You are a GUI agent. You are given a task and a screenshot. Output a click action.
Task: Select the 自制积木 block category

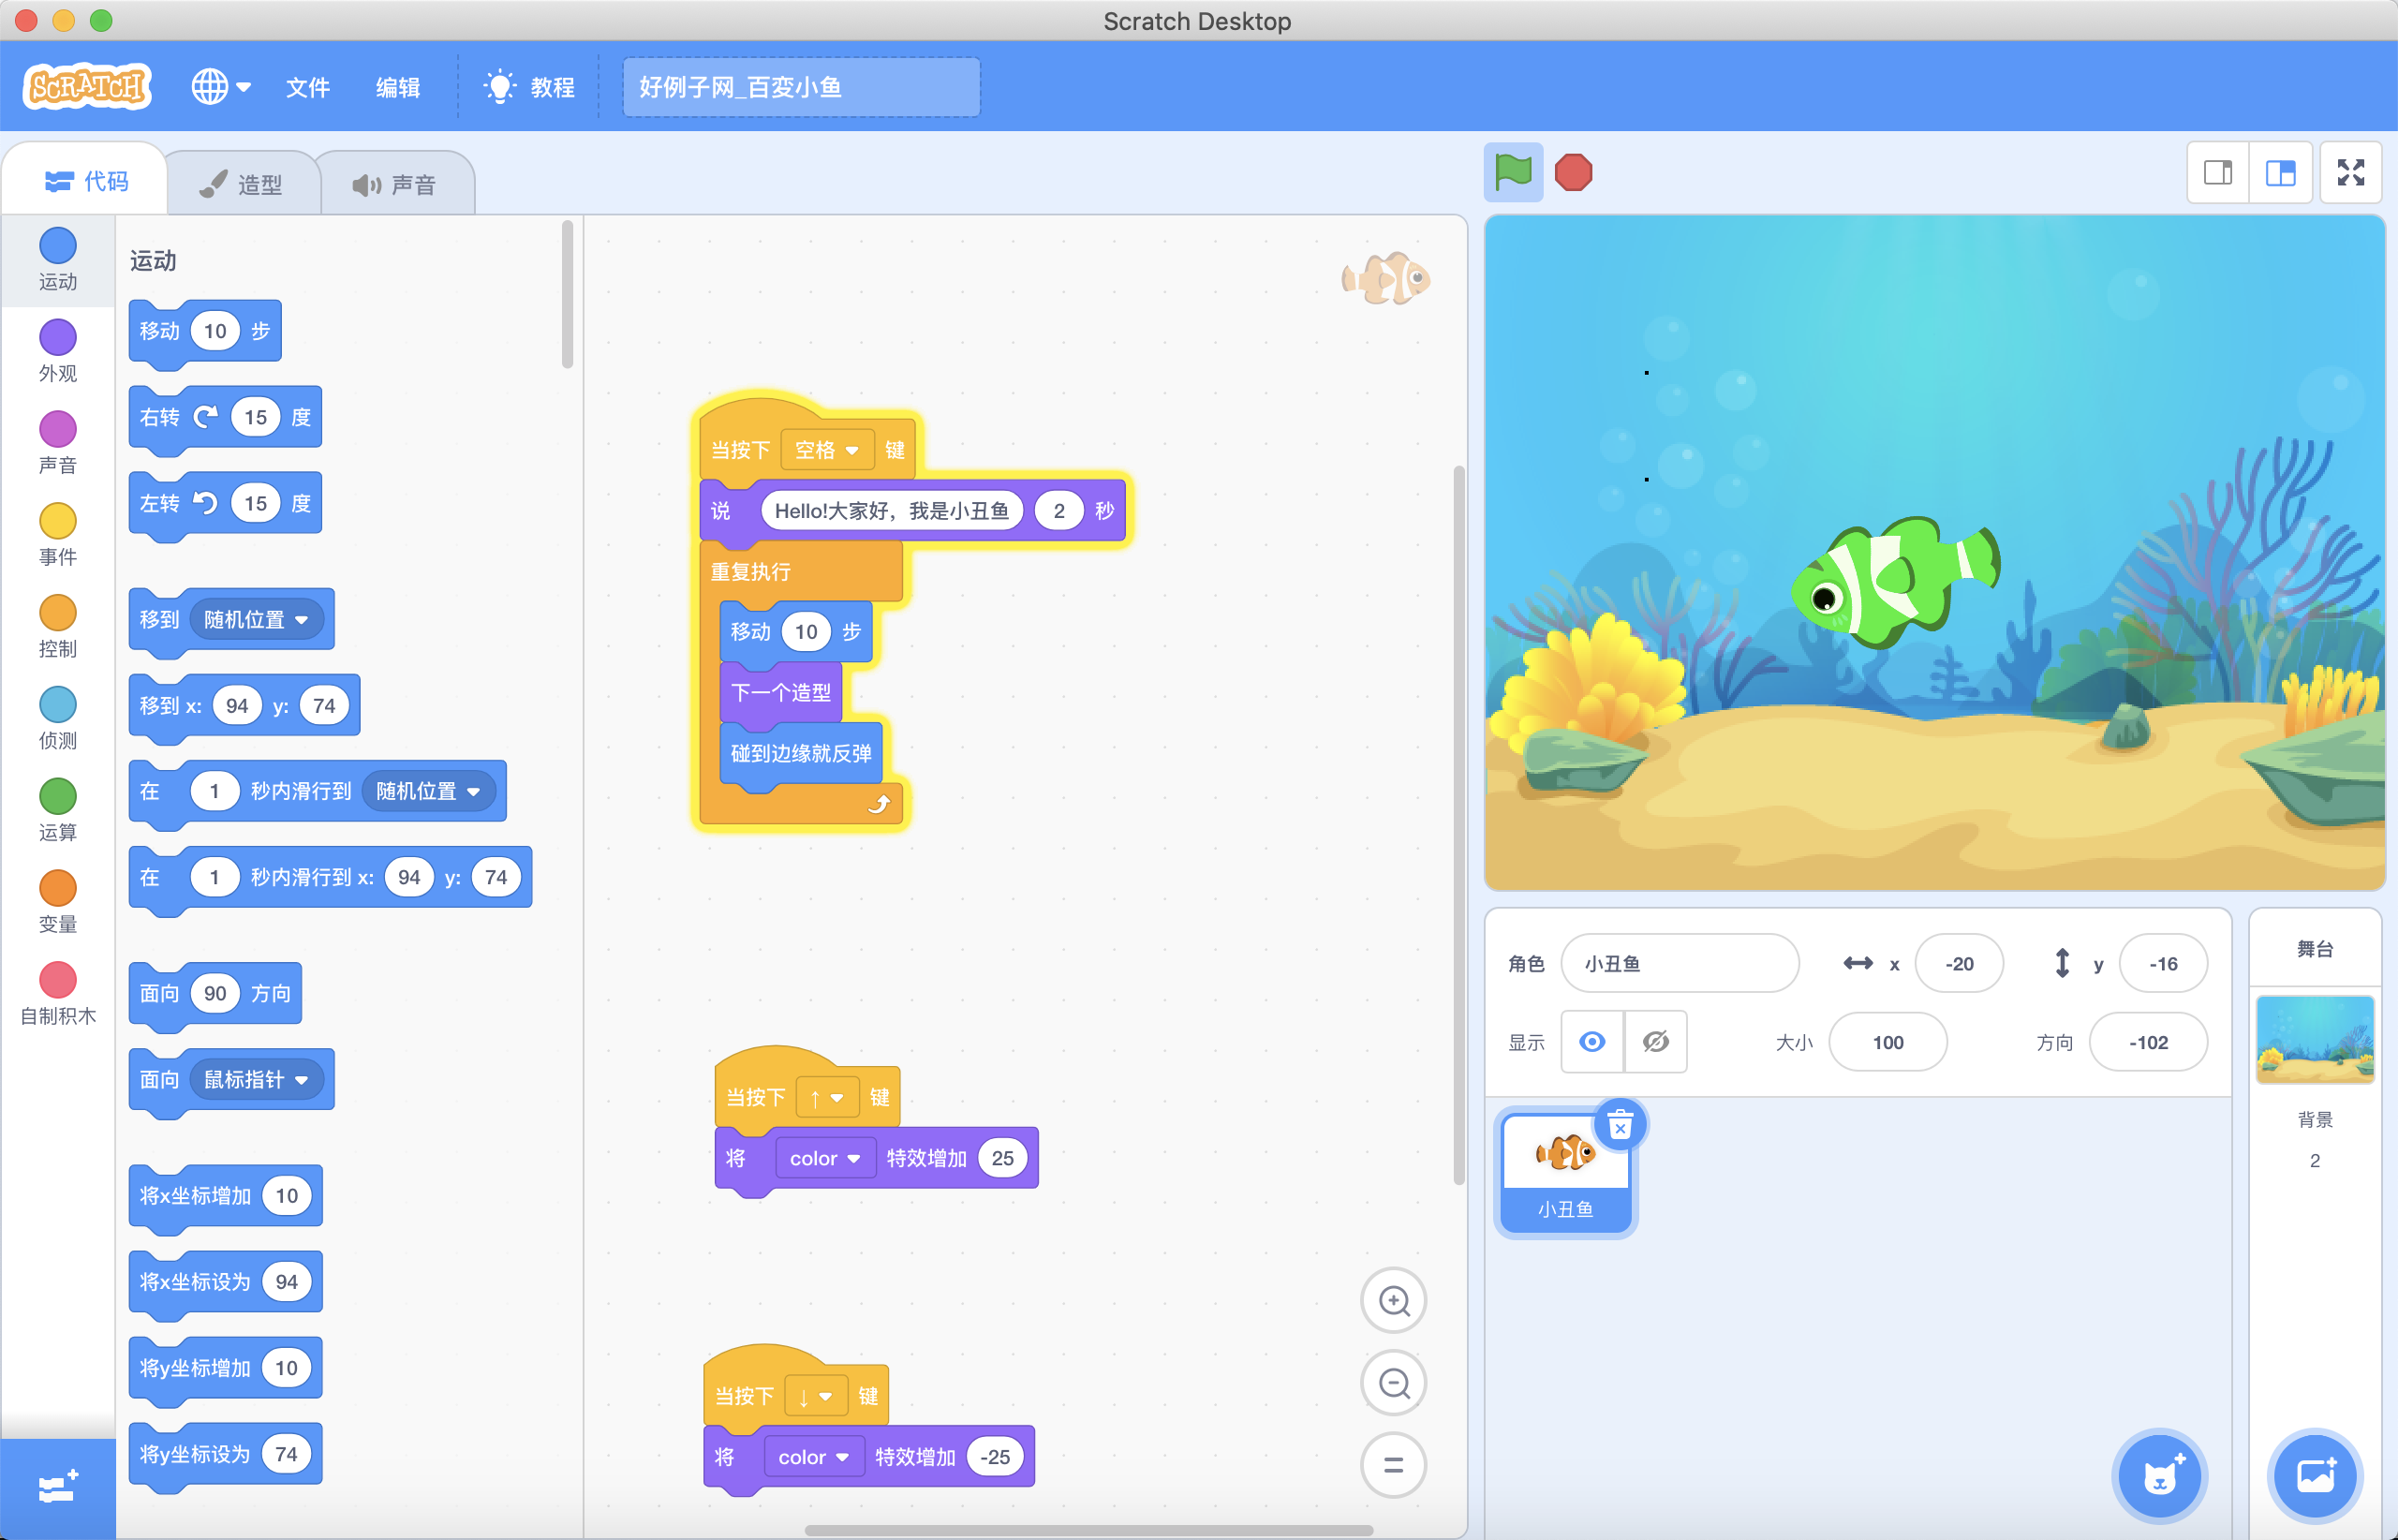[x=58, y=995]
